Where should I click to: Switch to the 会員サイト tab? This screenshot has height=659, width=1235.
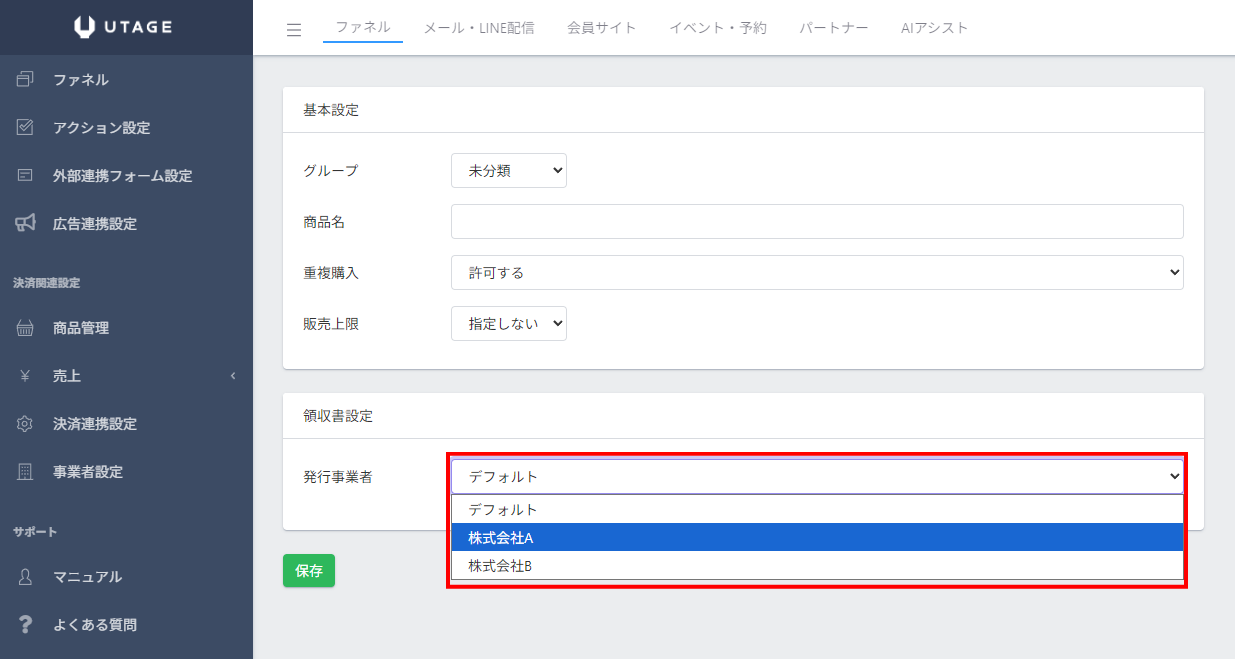point(601,28)
